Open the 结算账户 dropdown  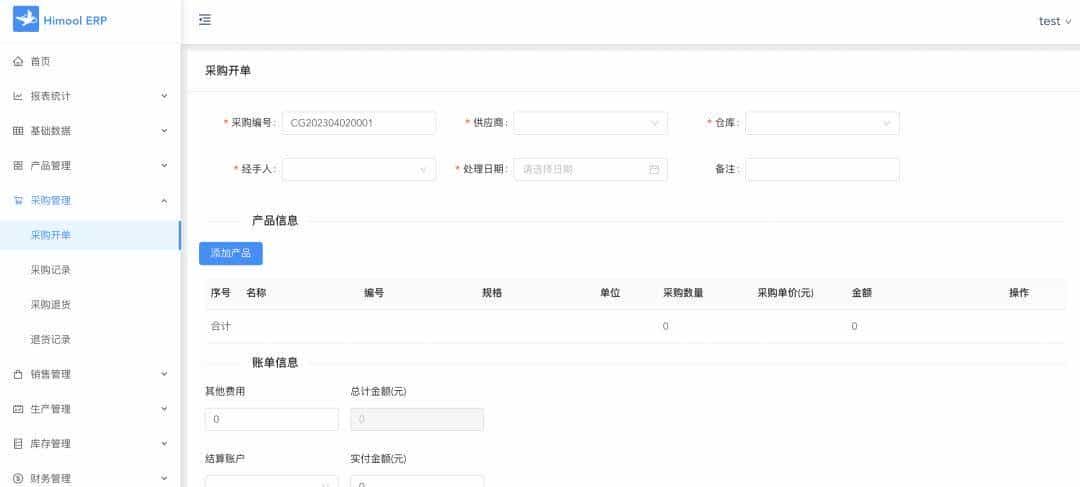271,481
